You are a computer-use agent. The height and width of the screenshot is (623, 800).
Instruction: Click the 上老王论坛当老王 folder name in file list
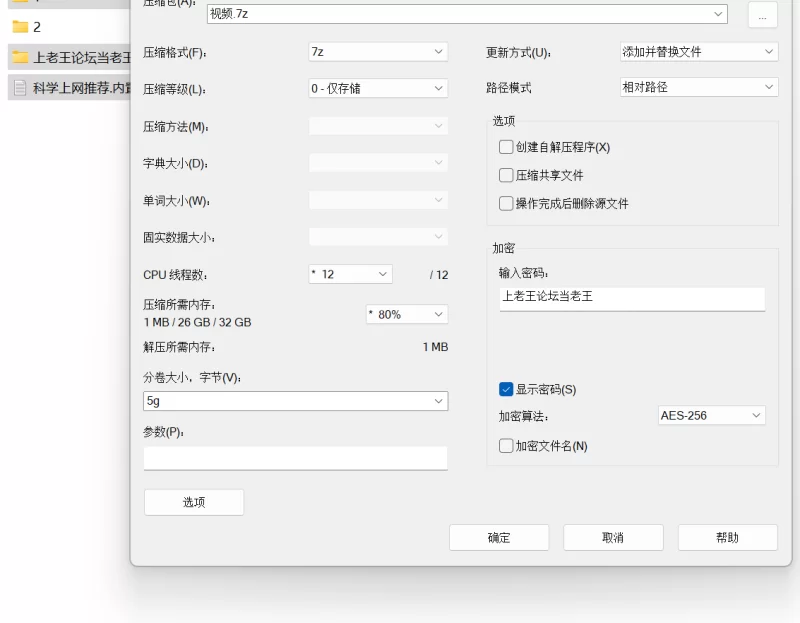point(82,57)
